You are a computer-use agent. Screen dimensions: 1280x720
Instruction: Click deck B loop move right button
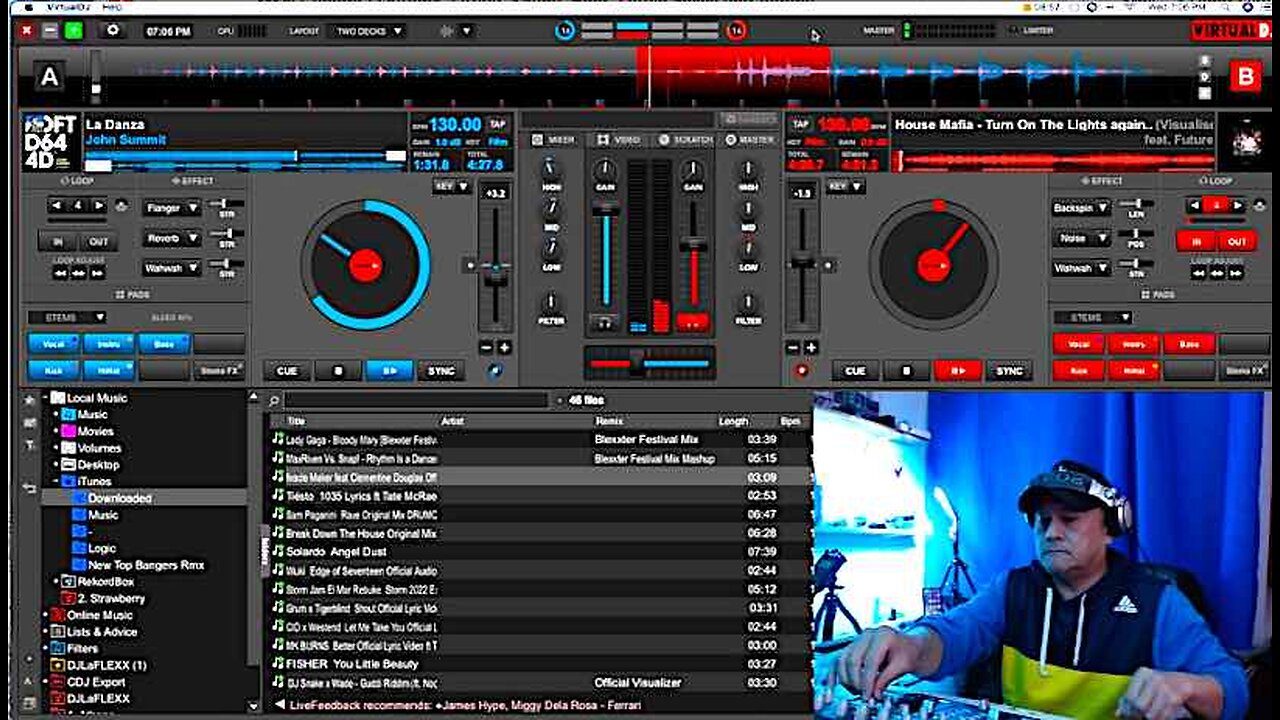pyautogui.click(x=1235, y=273)
